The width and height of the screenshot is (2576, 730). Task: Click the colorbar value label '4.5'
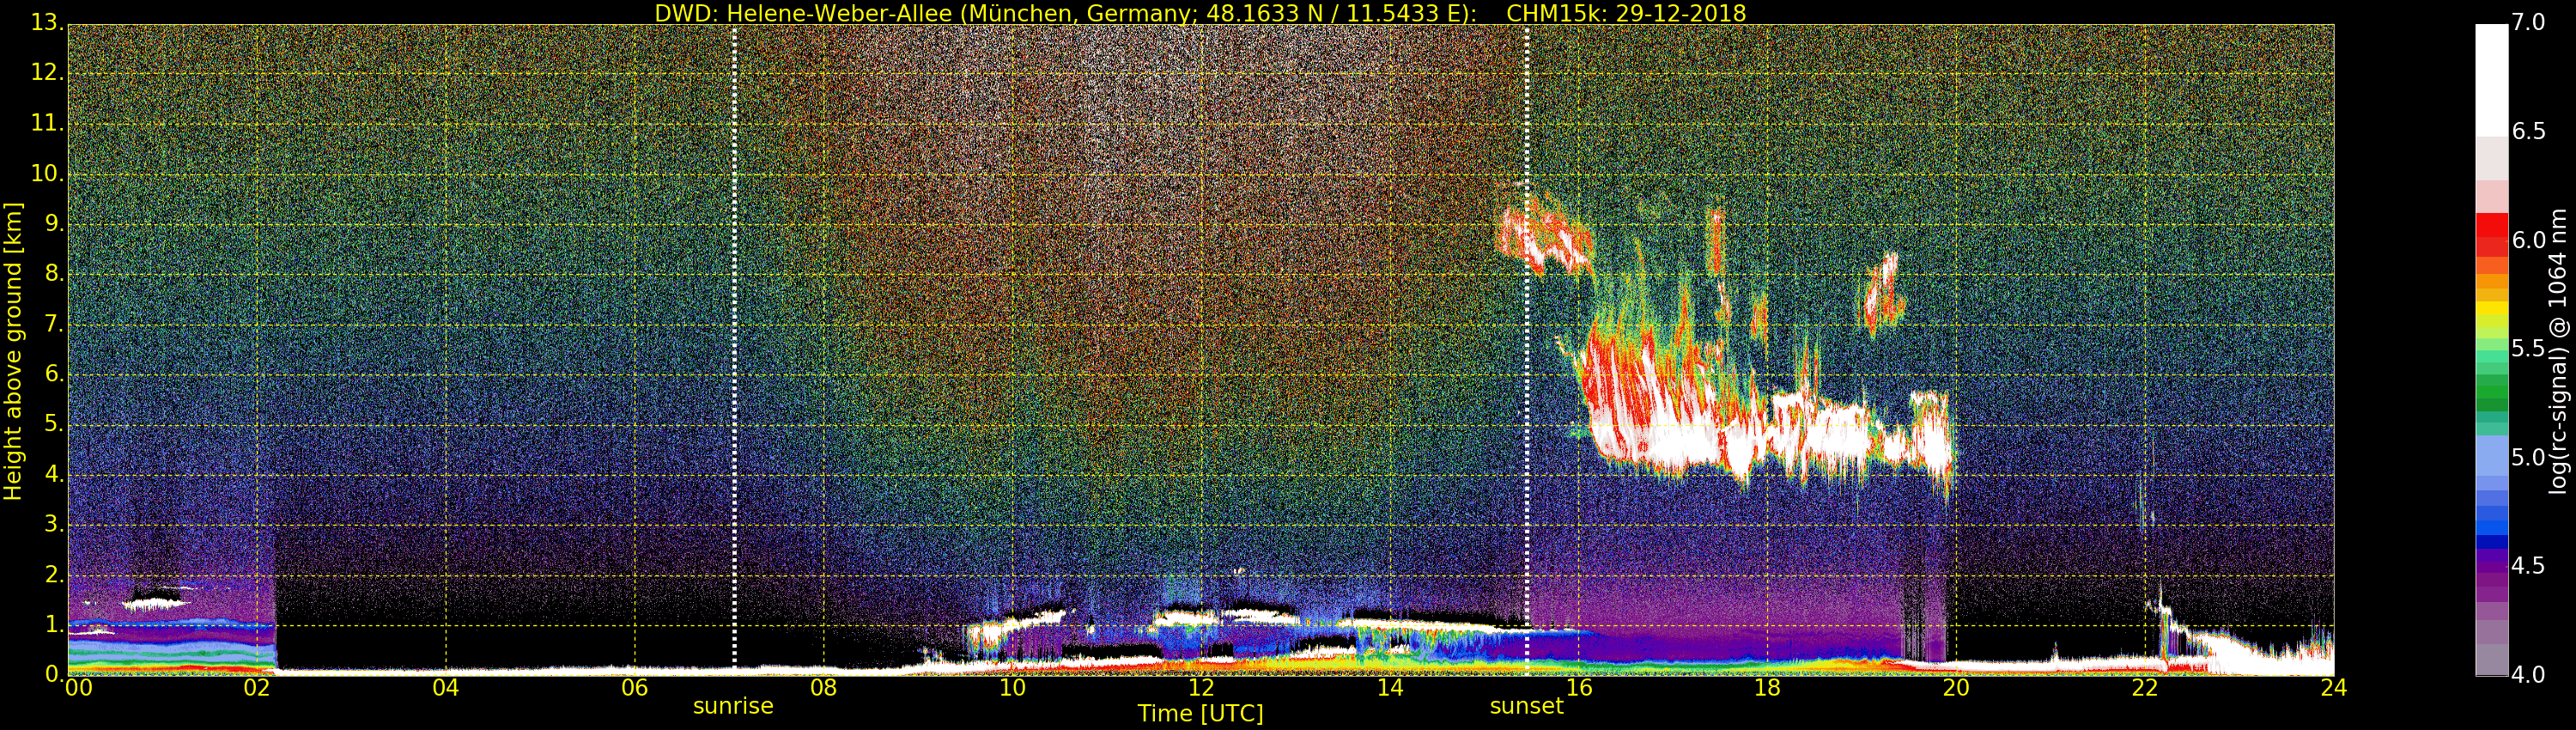(2529, 566)
